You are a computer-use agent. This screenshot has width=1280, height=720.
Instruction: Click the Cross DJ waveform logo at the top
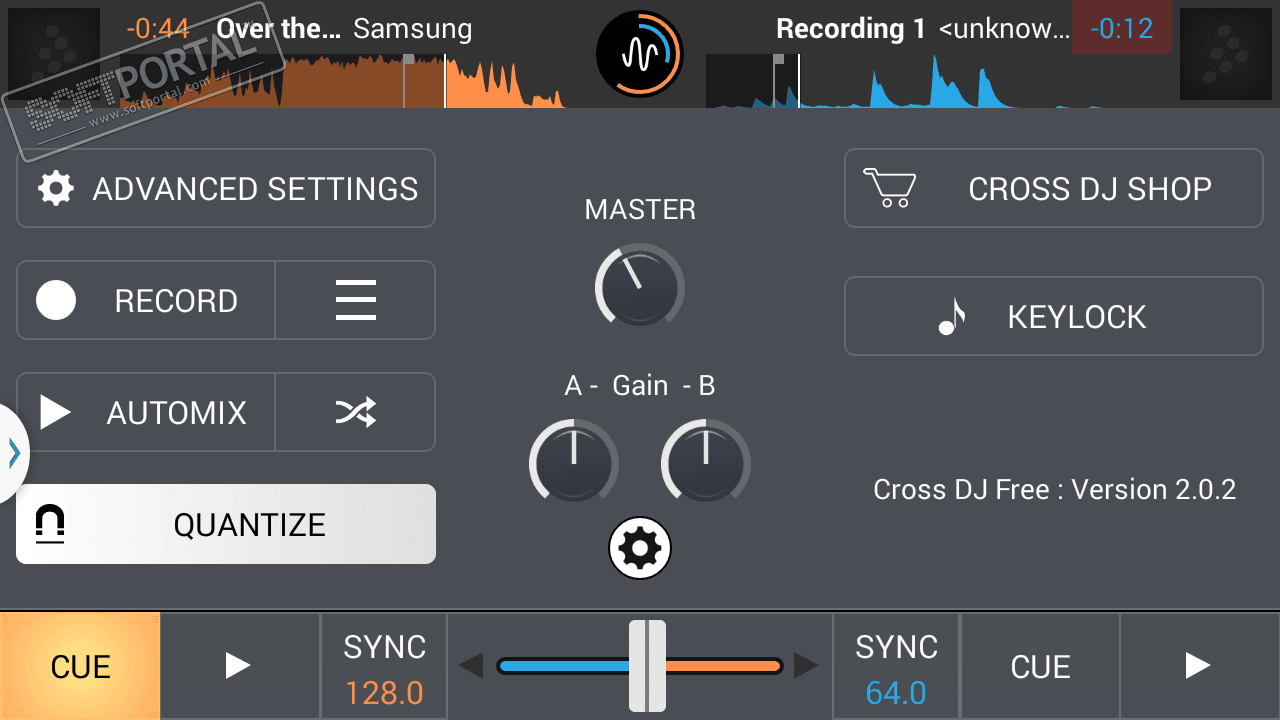(x=640, y=54)
